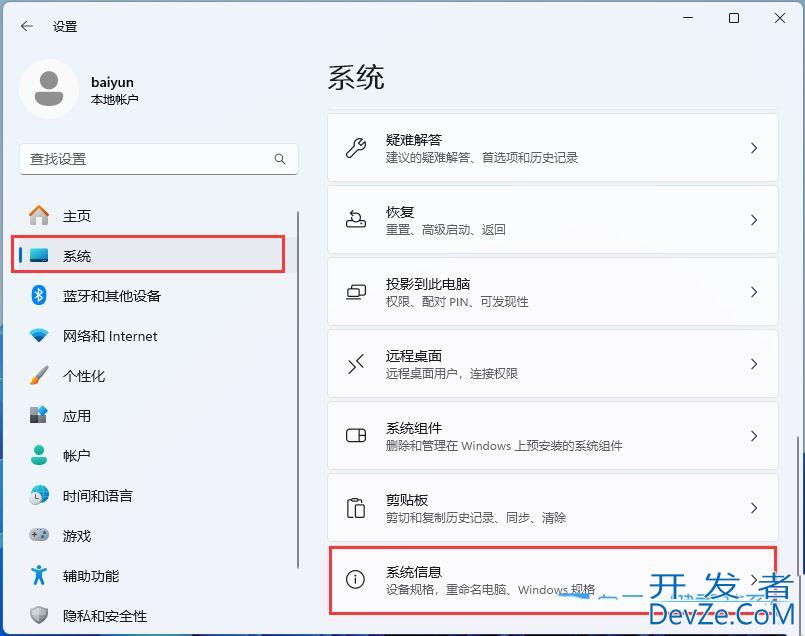
Task: Expand 远程桌面 with its chevron
Action: pyautogui.click(x=754, y=364)
